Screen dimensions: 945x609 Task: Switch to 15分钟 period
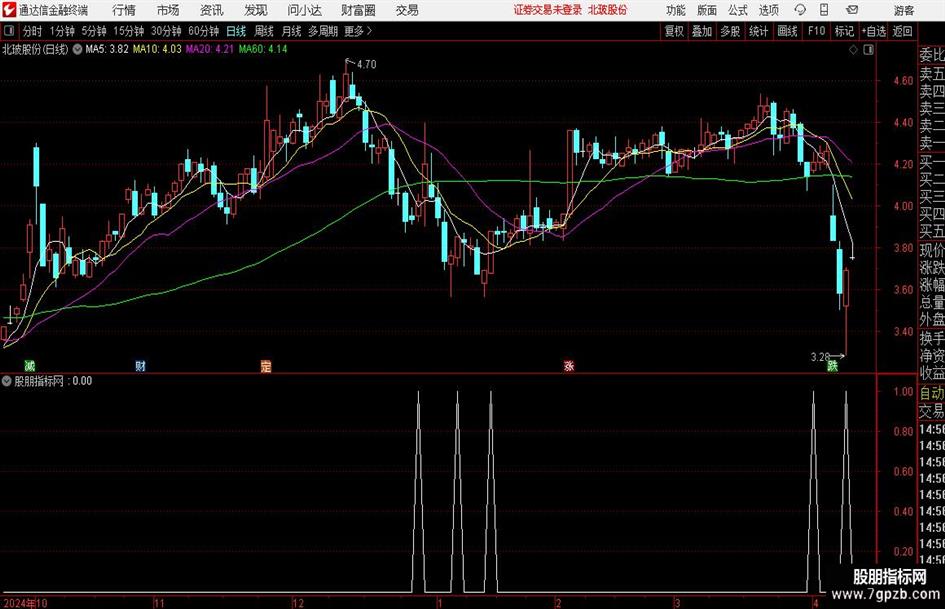coord(129,31)
